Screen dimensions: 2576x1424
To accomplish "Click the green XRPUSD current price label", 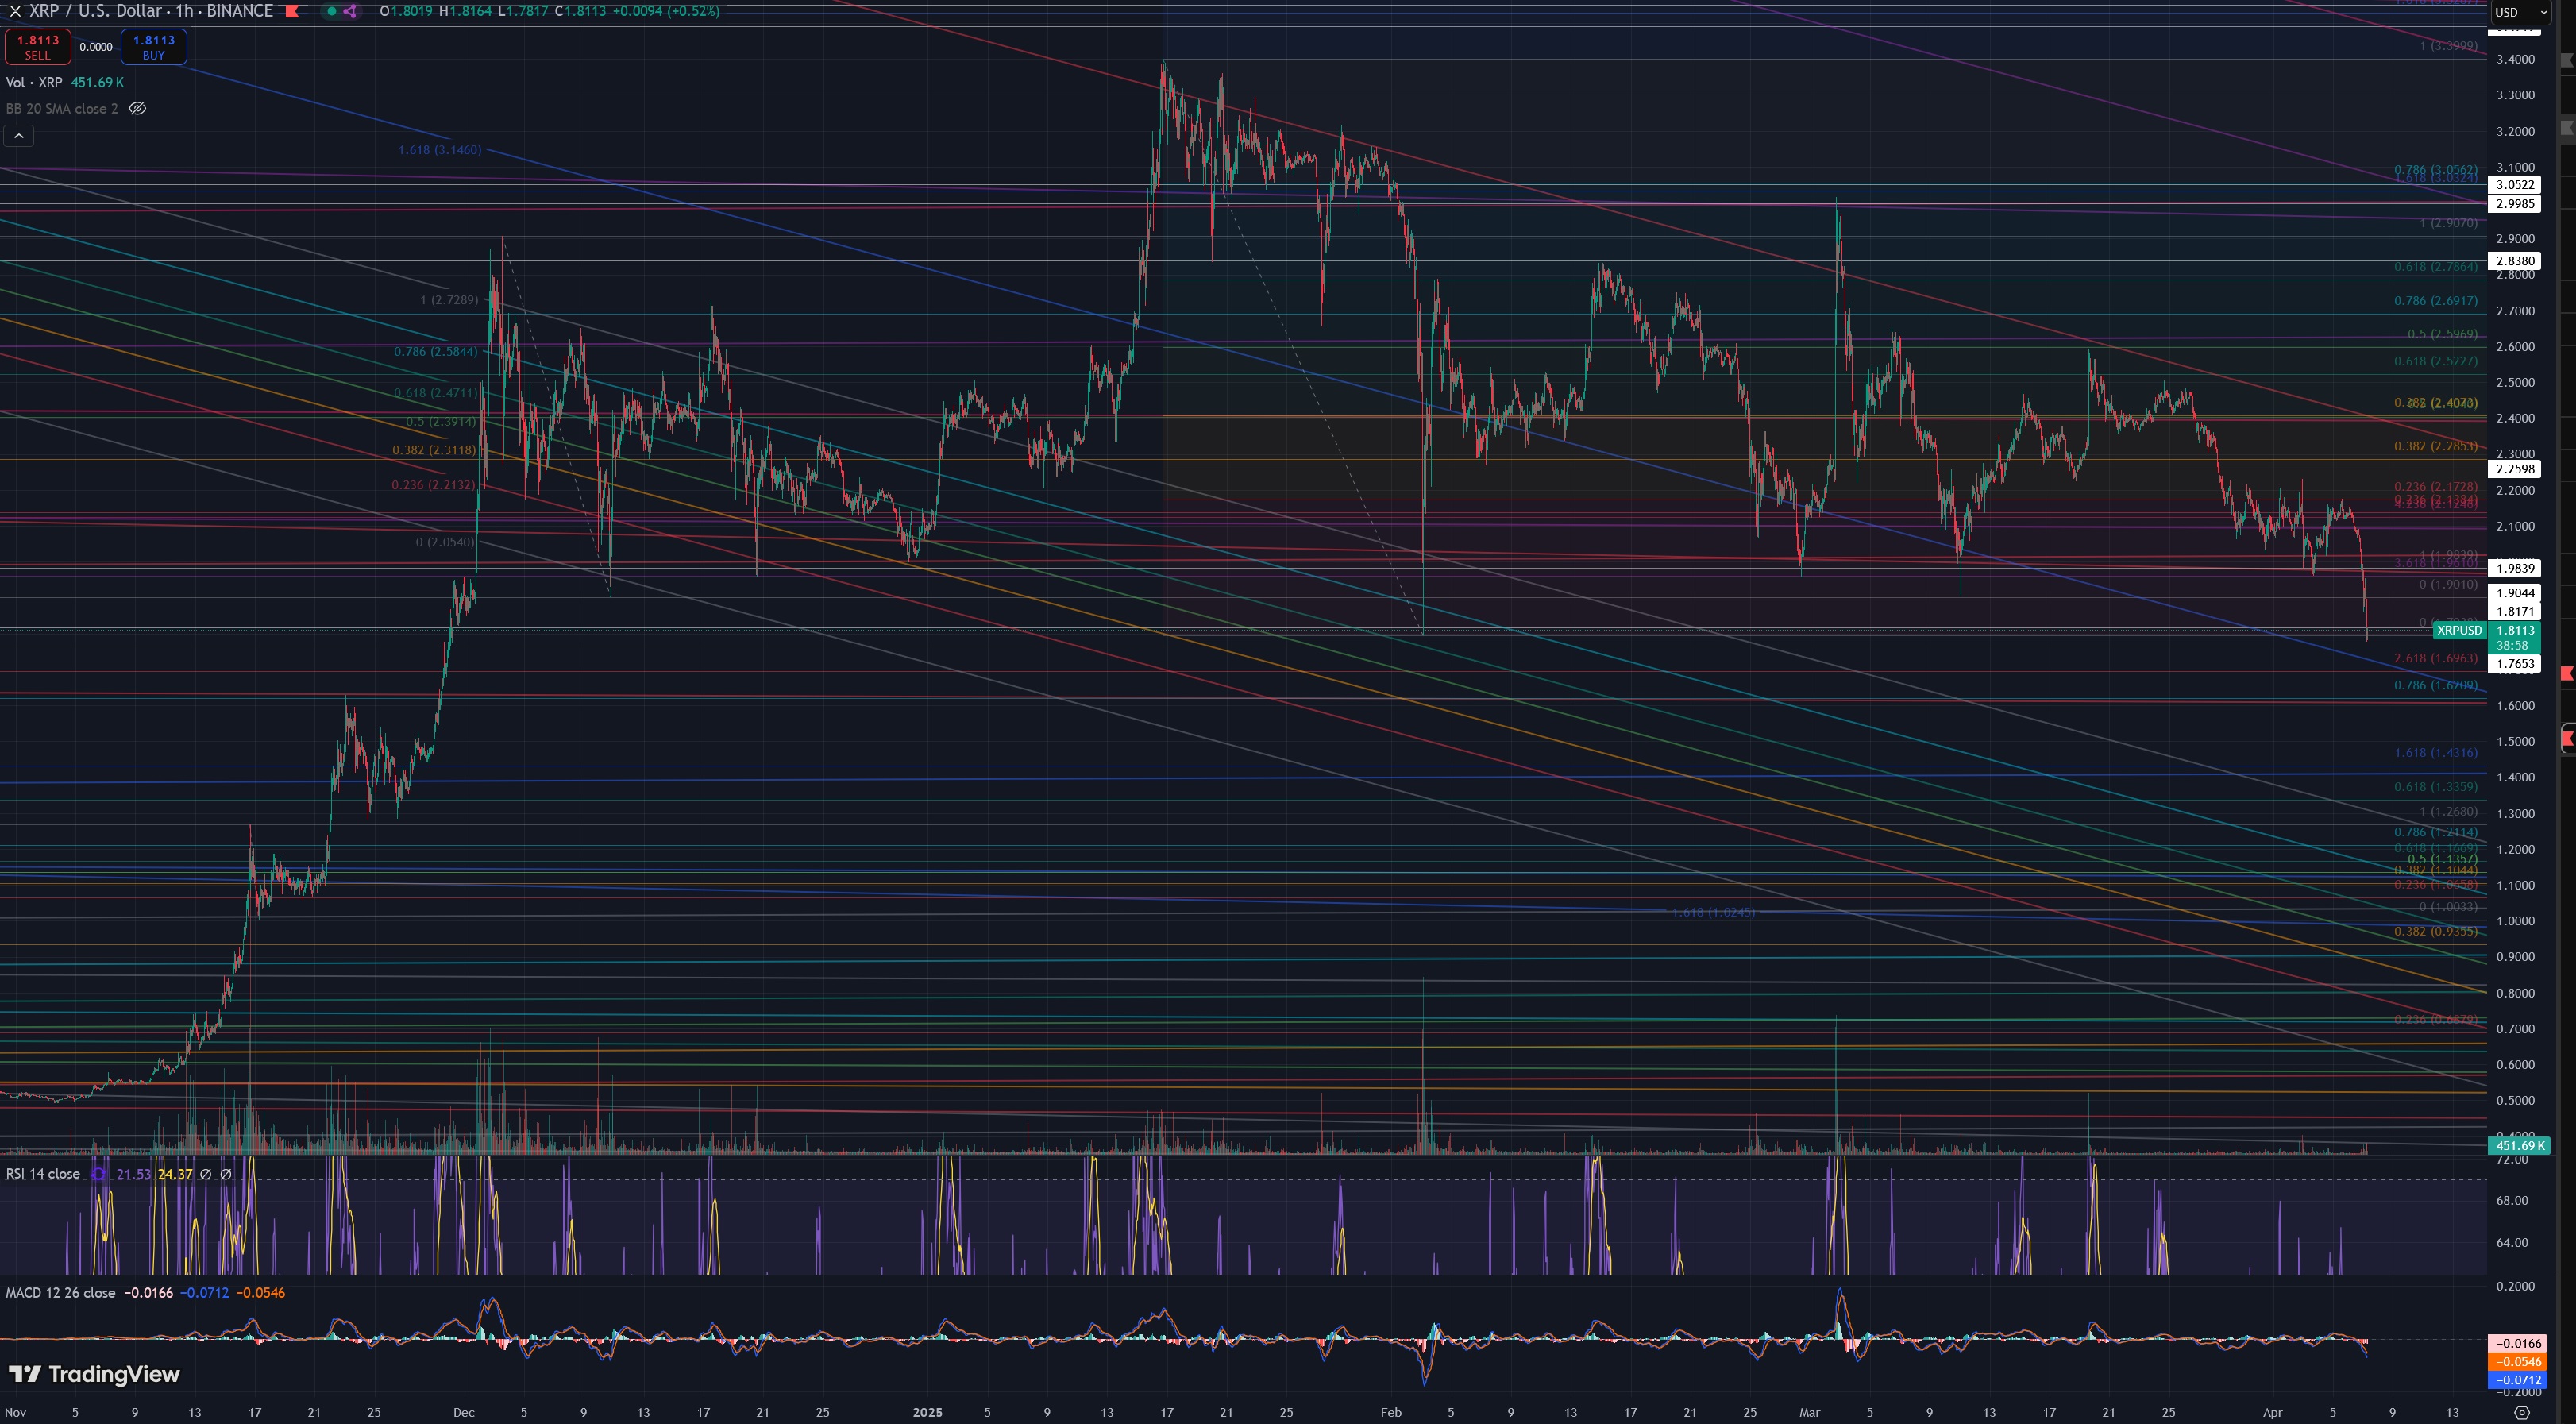I will pyautogui.click(x=2459, y=630).
